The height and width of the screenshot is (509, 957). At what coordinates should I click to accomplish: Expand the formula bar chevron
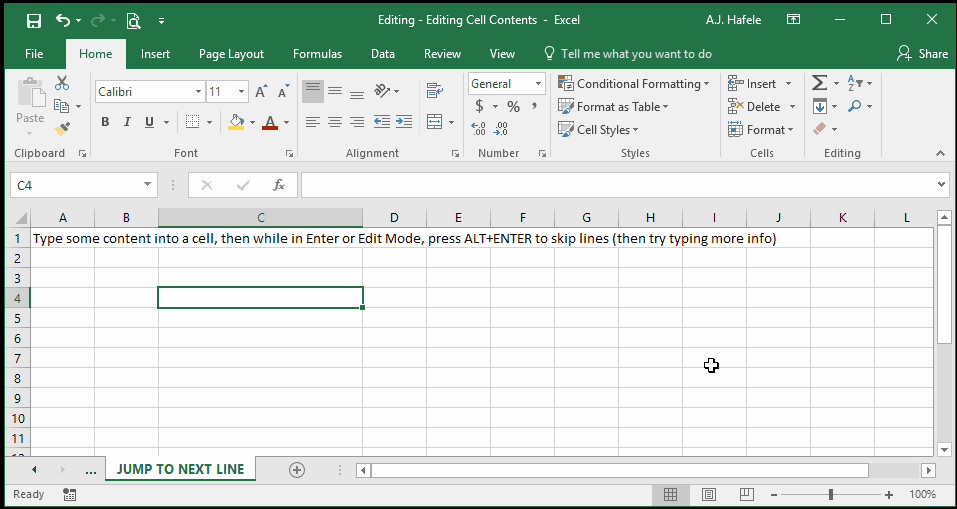[942, 184]
